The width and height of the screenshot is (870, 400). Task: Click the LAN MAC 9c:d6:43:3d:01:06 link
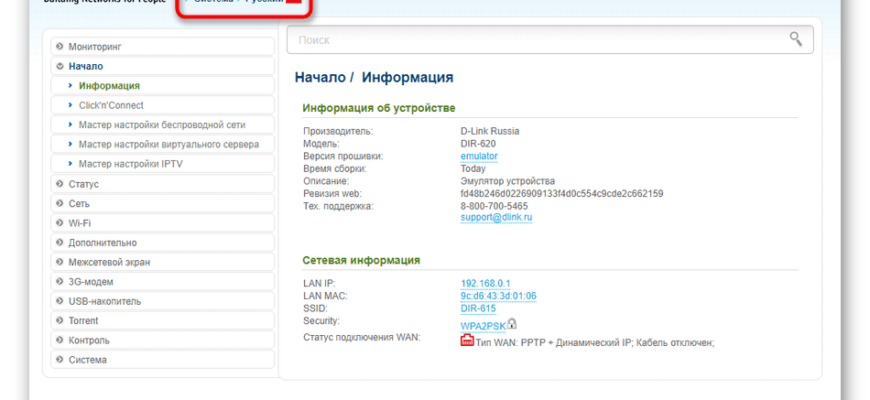click(498, 296)
